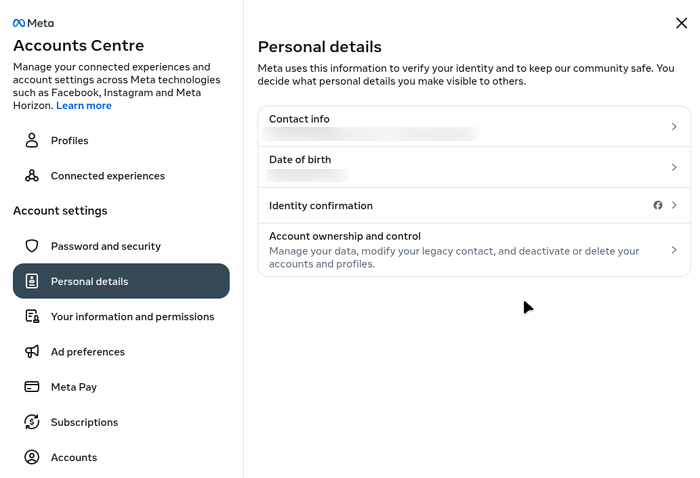
Task: Go to the Ad preferences section
Action: click(88, 352)
